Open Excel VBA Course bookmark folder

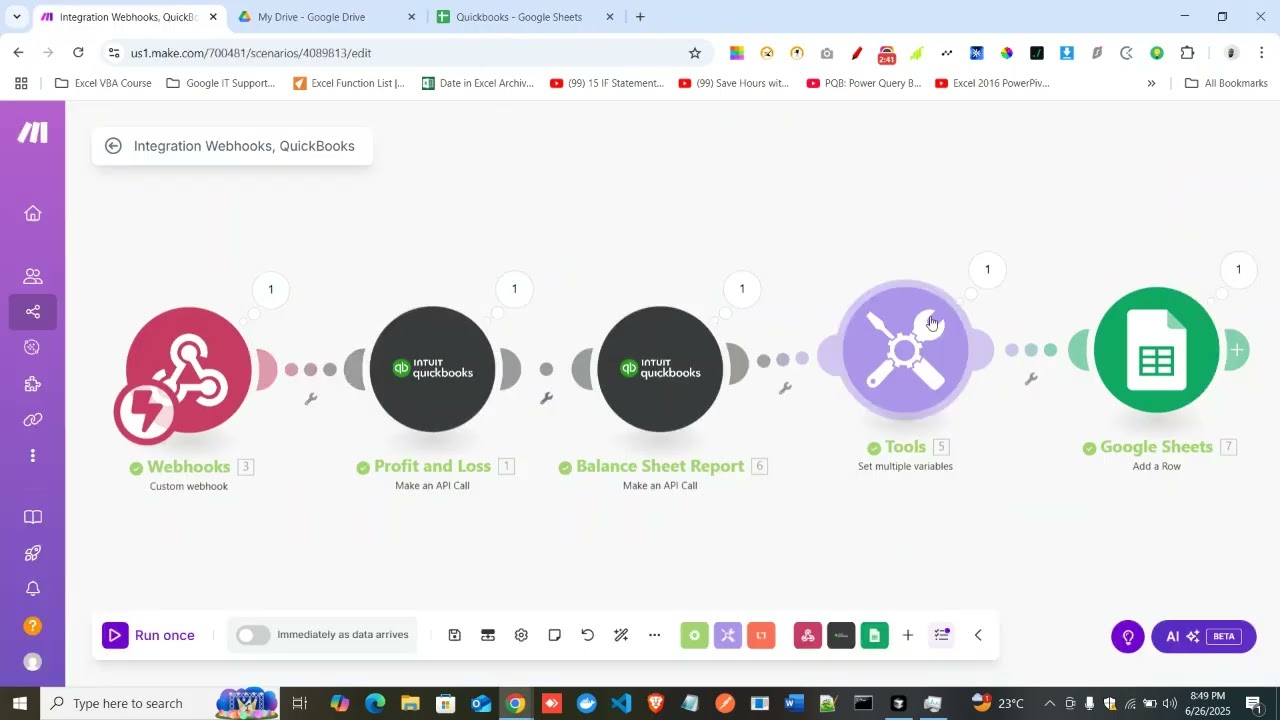coord(103,83)
